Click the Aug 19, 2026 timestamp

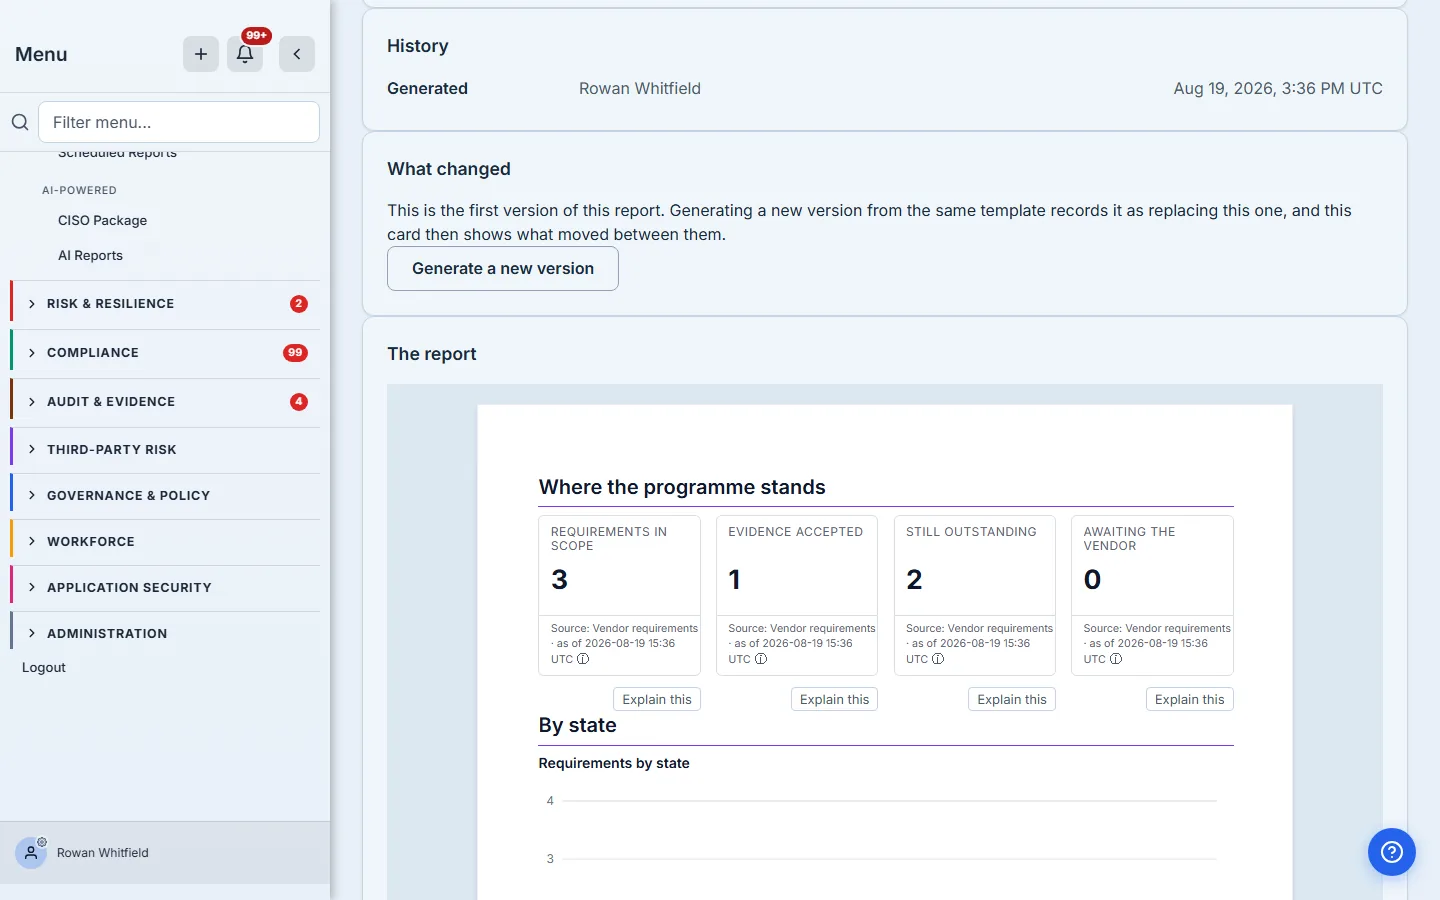click(1278, 88)
